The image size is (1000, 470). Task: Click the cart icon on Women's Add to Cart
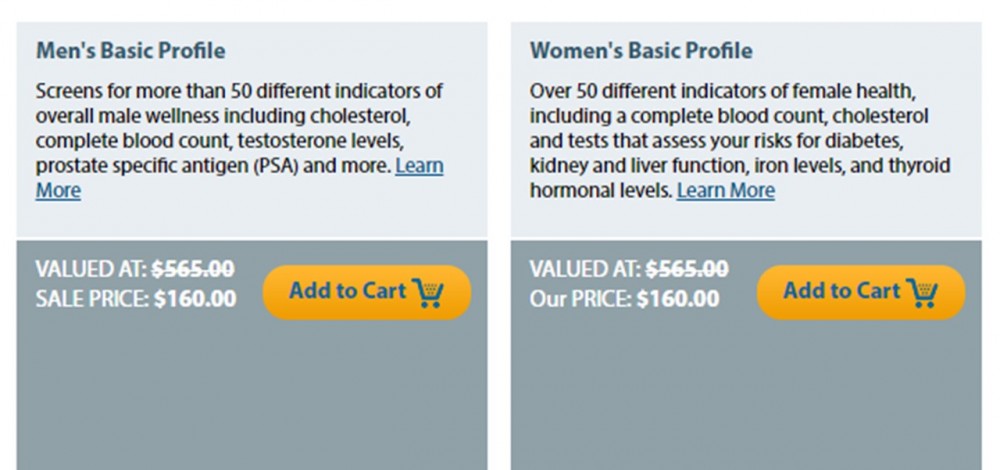(x=922, y=293)
